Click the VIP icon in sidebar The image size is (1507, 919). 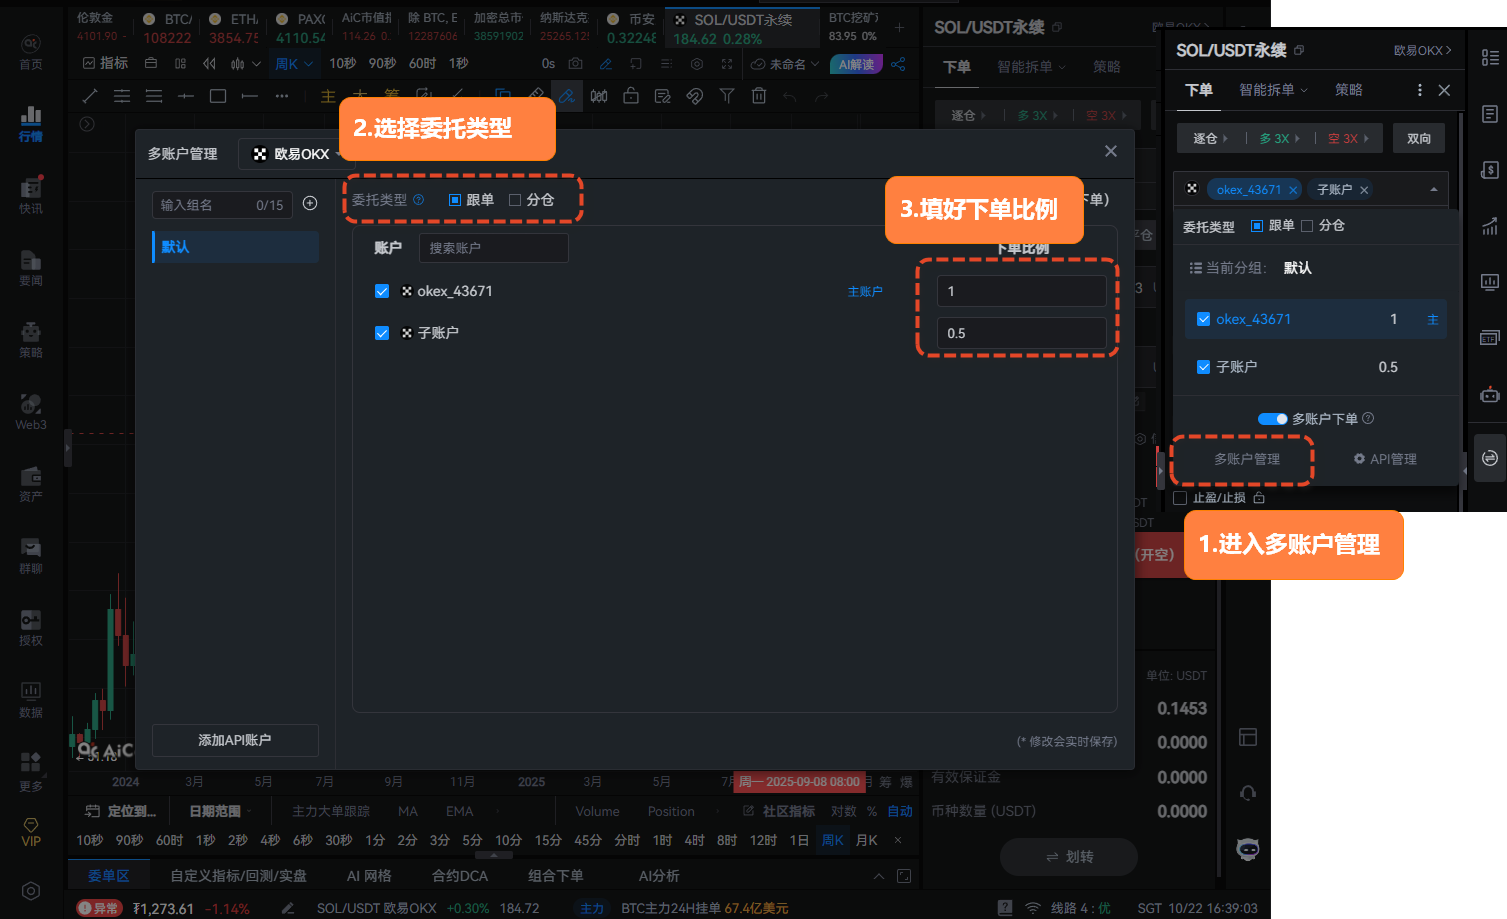point(31,831)
